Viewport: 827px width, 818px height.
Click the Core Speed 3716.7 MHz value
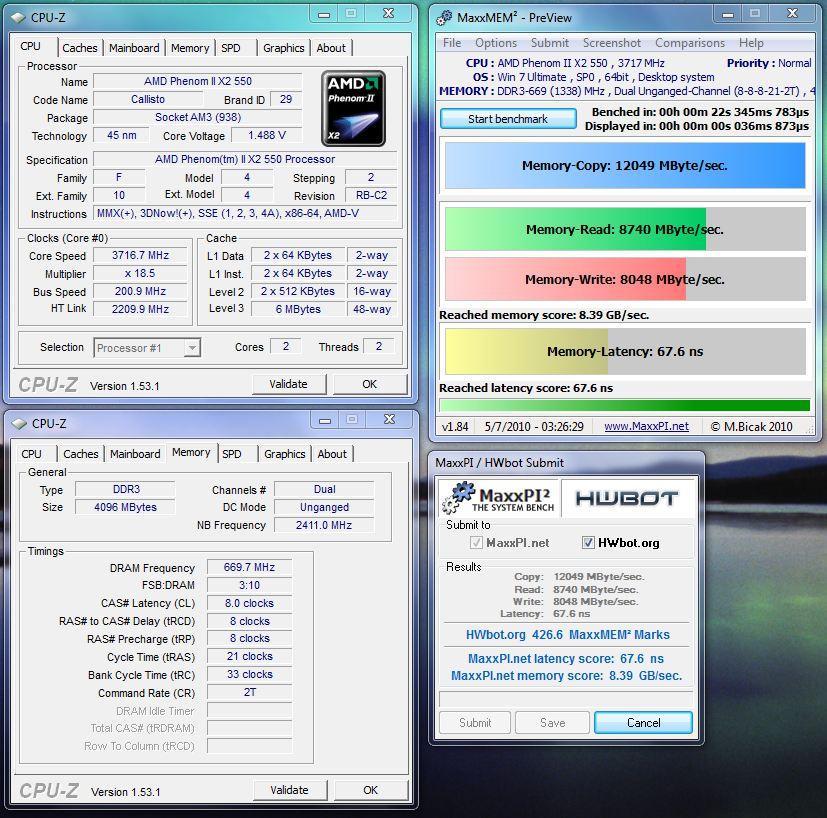coord(140,255)
